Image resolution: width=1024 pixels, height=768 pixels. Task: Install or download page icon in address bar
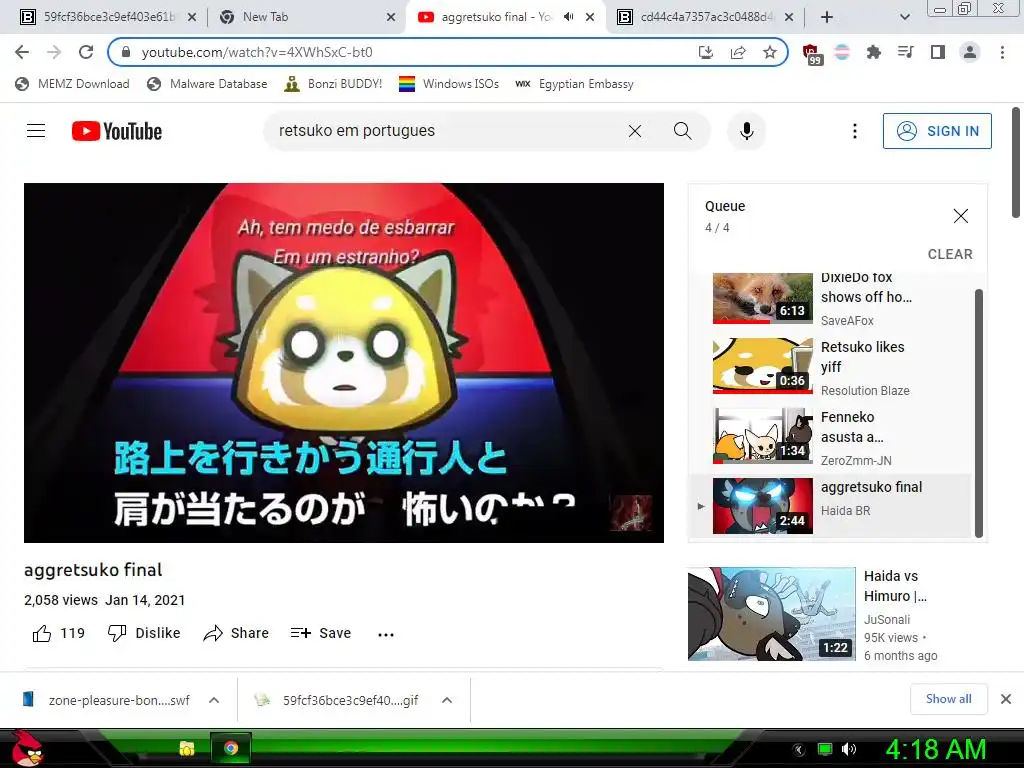706,52
